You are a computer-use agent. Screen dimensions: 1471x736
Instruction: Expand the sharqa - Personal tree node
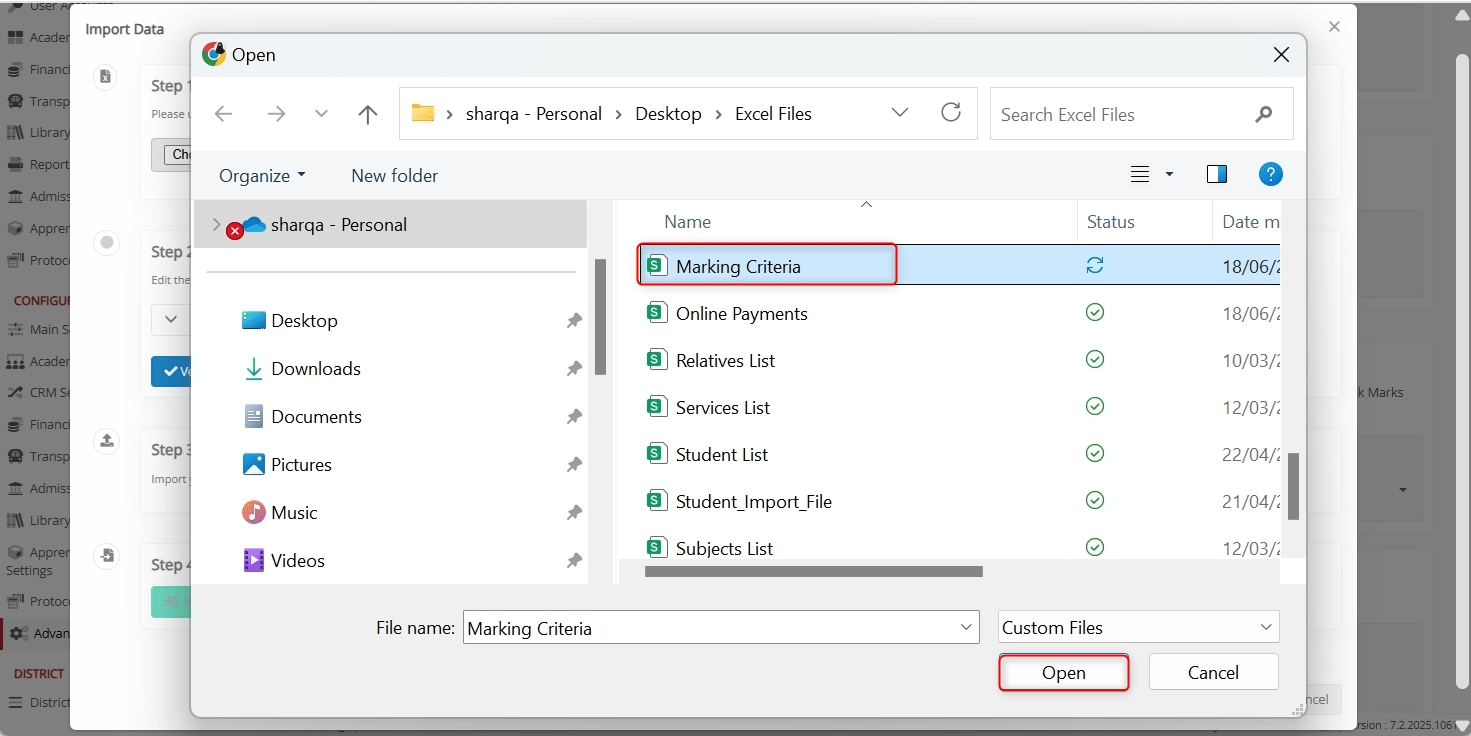[216, 225]
